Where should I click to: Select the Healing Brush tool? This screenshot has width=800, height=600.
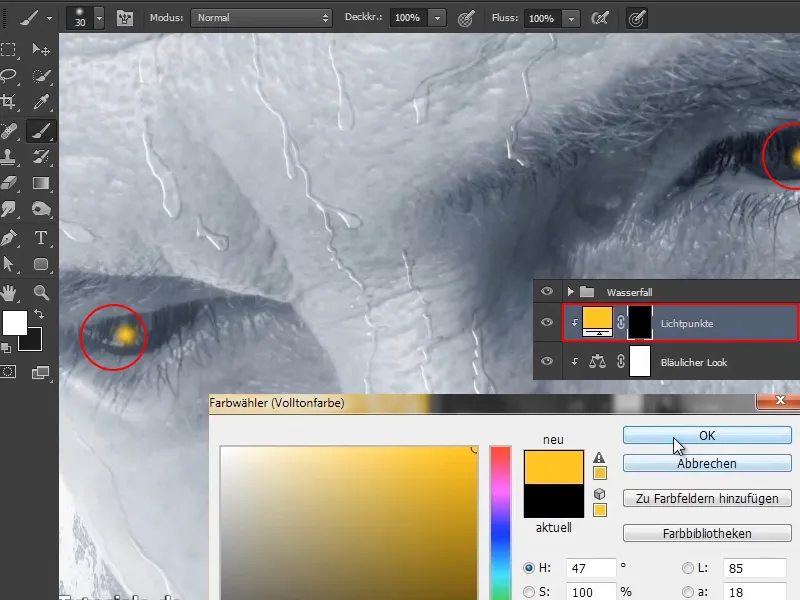(x=9, y=132)
